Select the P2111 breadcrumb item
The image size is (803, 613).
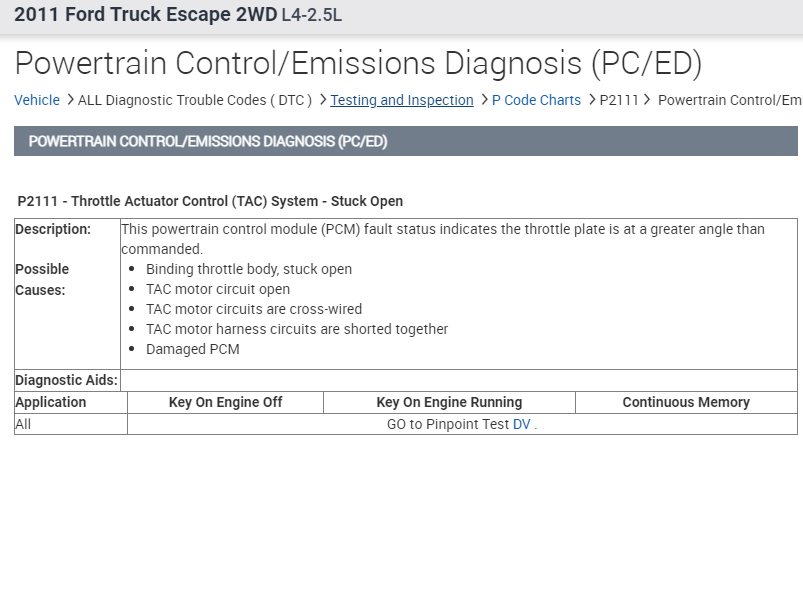click(x=619, y=100)
